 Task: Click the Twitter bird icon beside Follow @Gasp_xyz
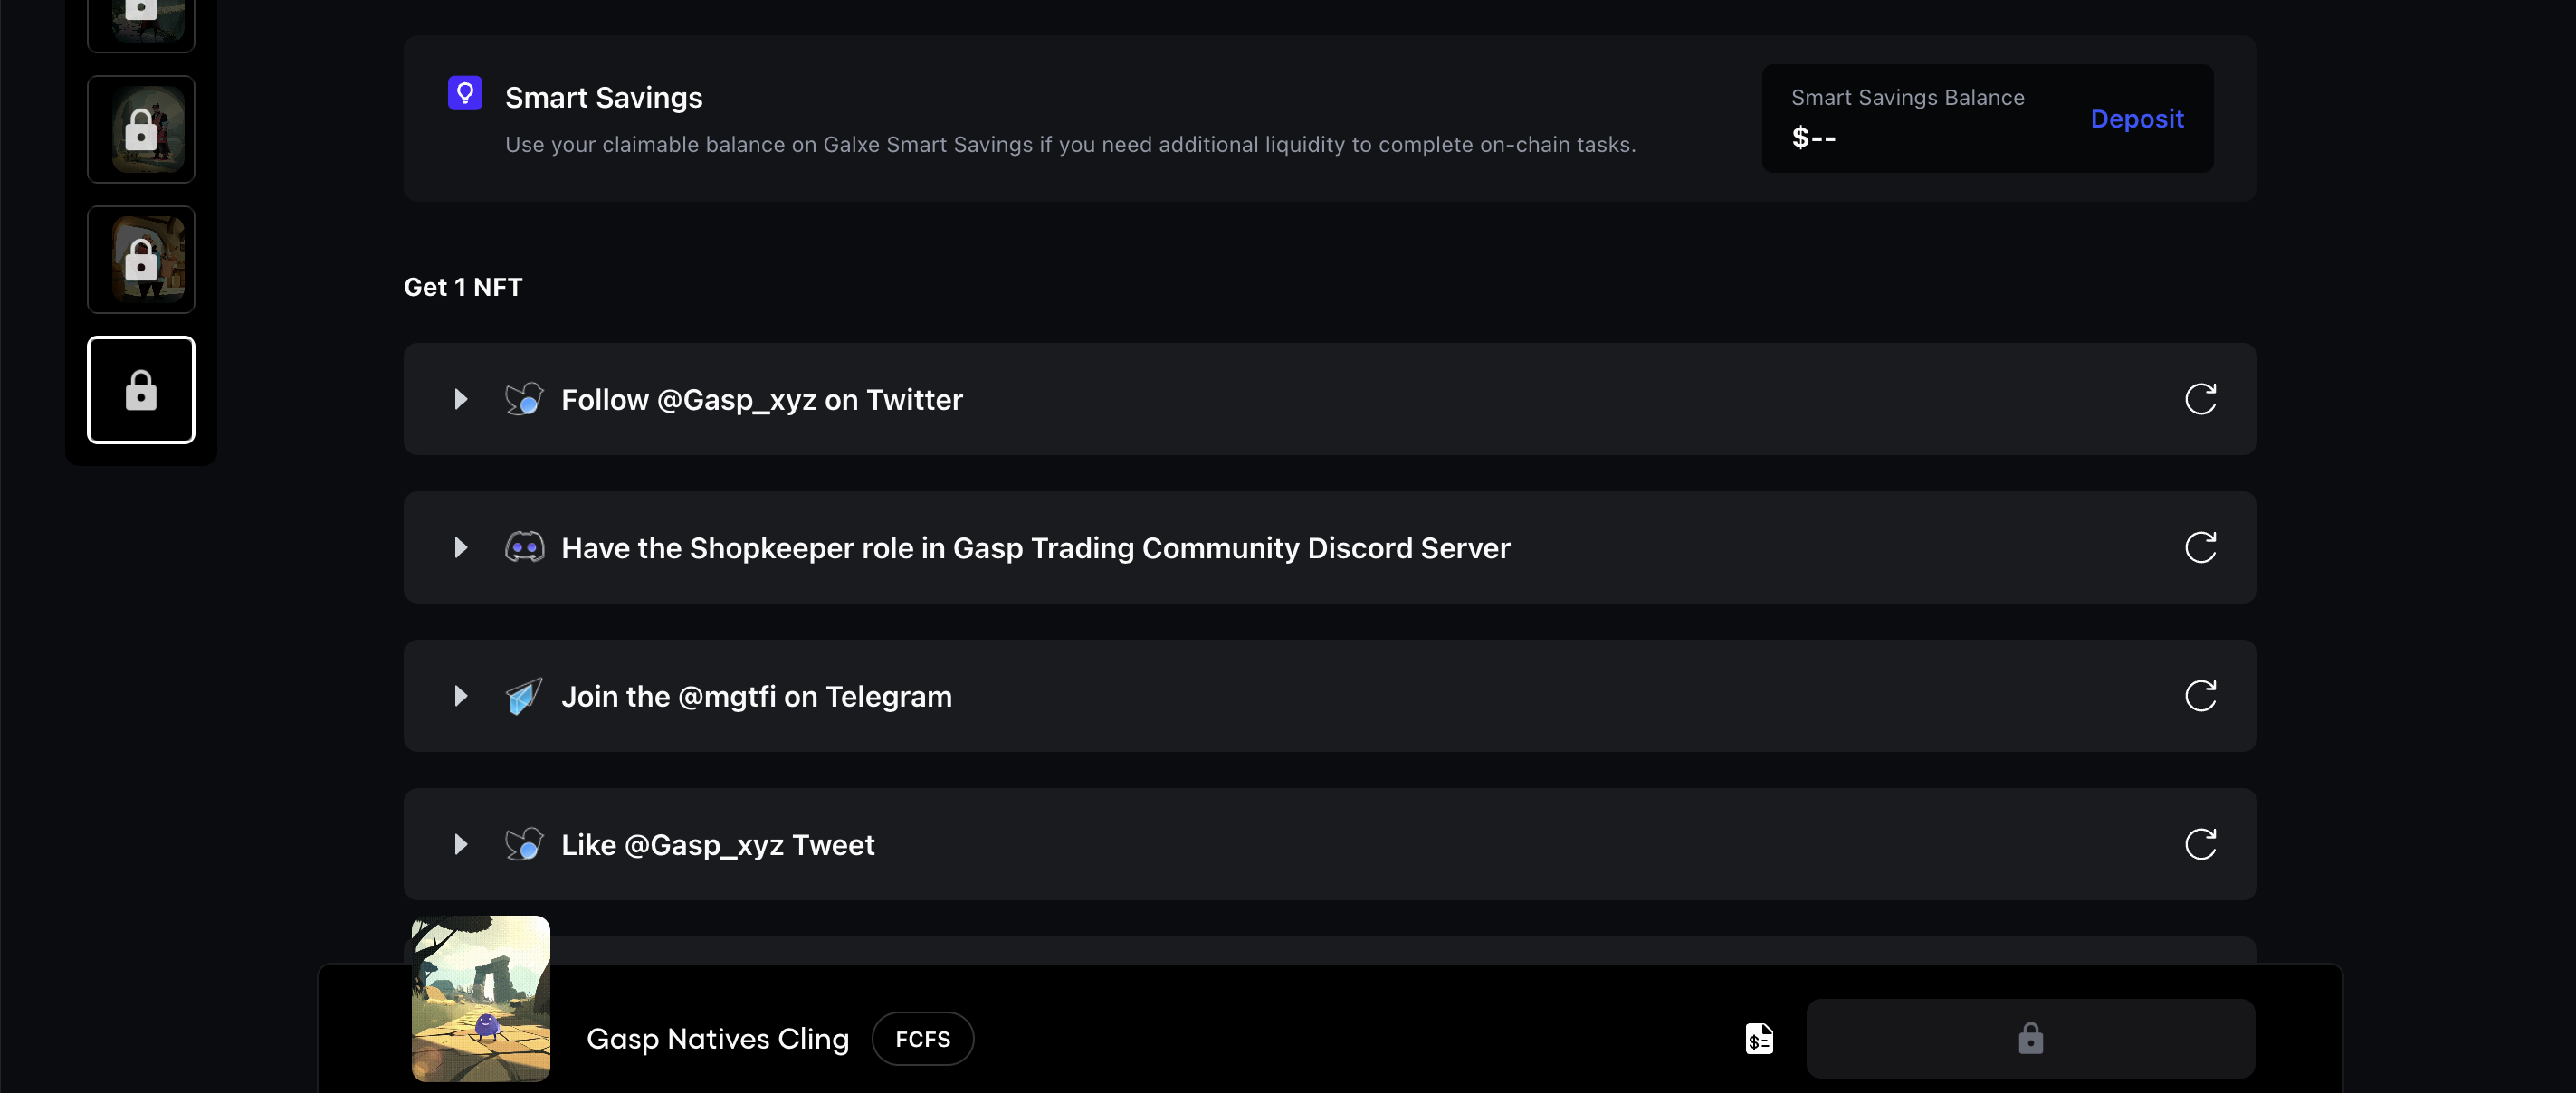pos(524,399)
